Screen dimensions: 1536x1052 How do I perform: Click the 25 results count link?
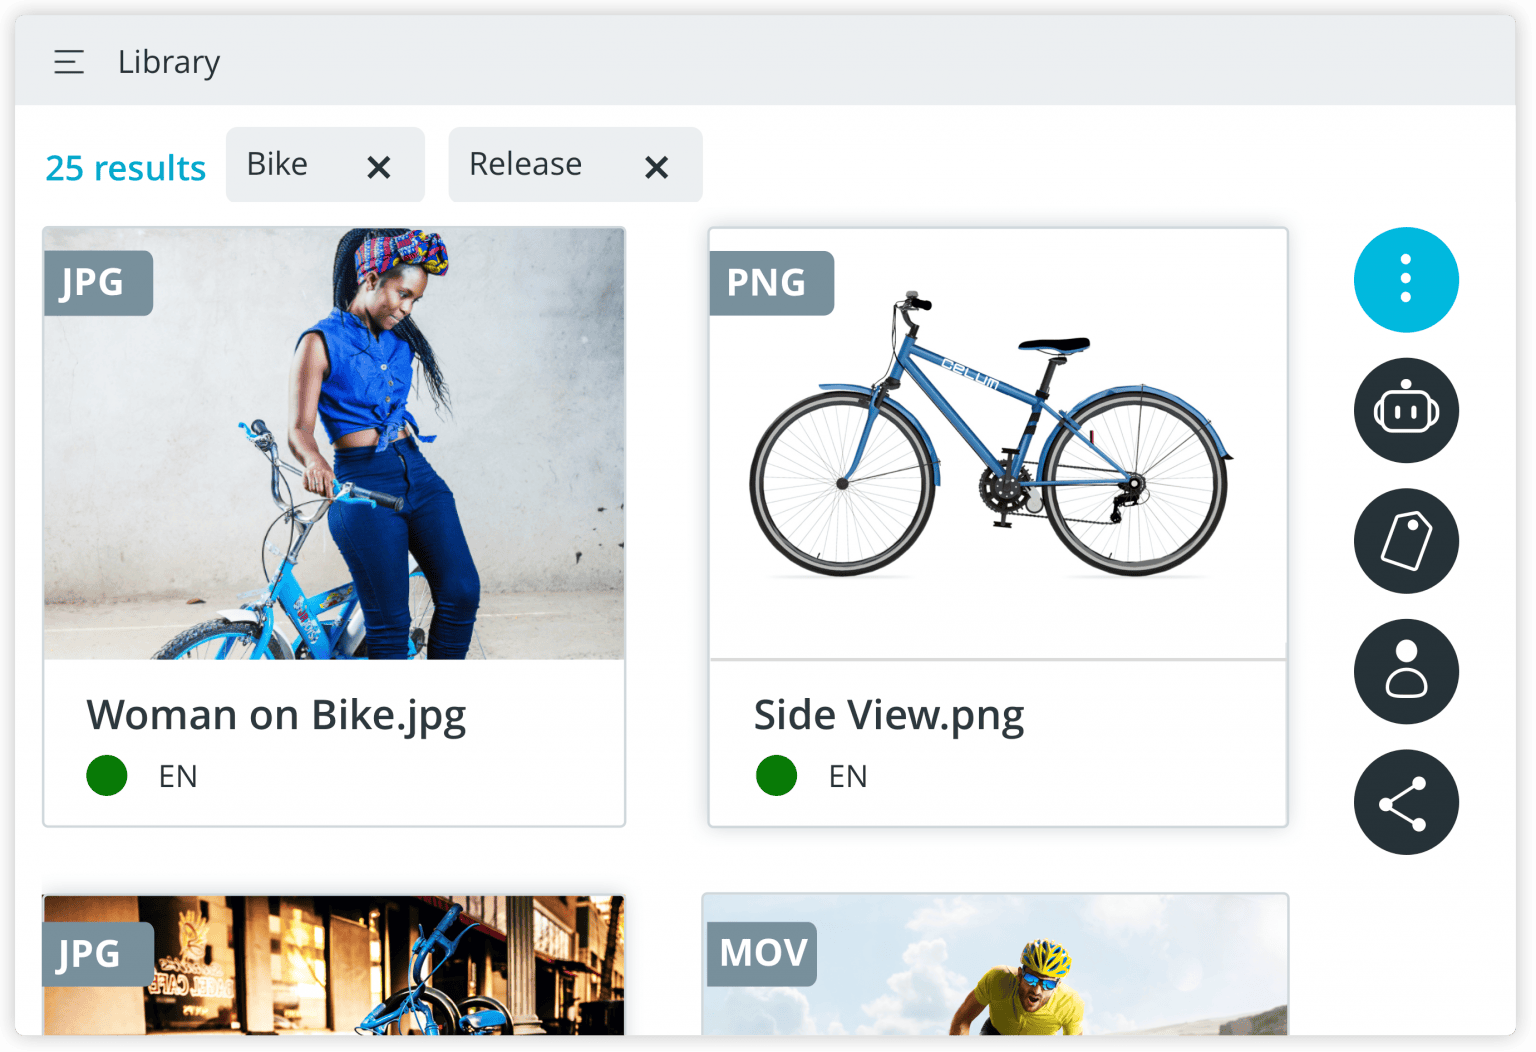pos(124,167)
